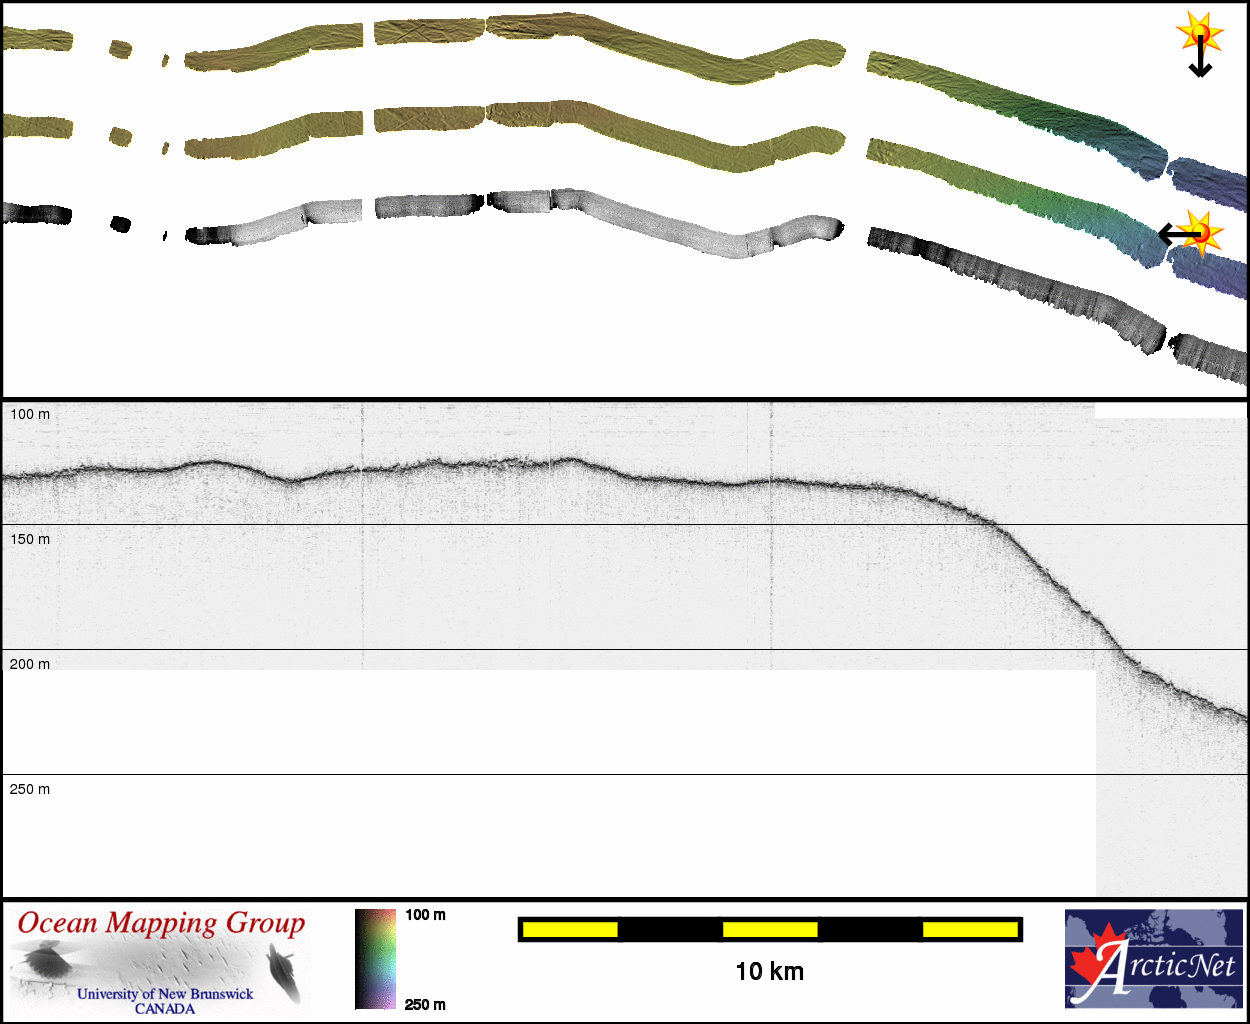Image resolution: width=1250 pixels, height=1024 pixels.
Task: Click the 250 m depth label on profile
Action: pyautogui.click(x=30, y=789)
